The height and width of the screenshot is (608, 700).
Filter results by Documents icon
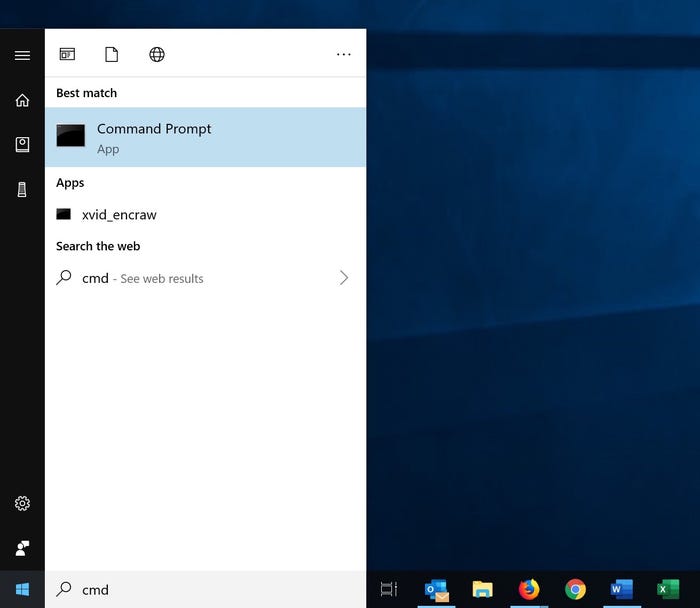coord(112,54)
